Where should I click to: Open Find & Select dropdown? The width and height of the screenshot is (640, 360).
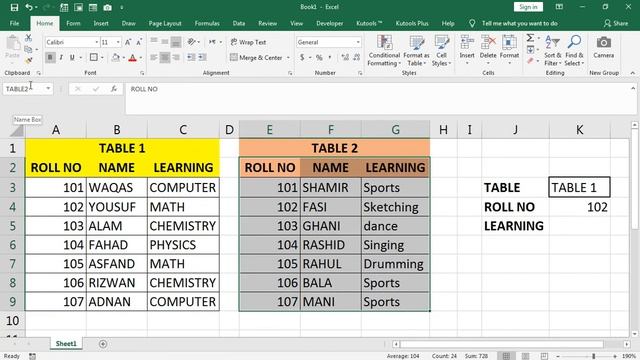574,51
